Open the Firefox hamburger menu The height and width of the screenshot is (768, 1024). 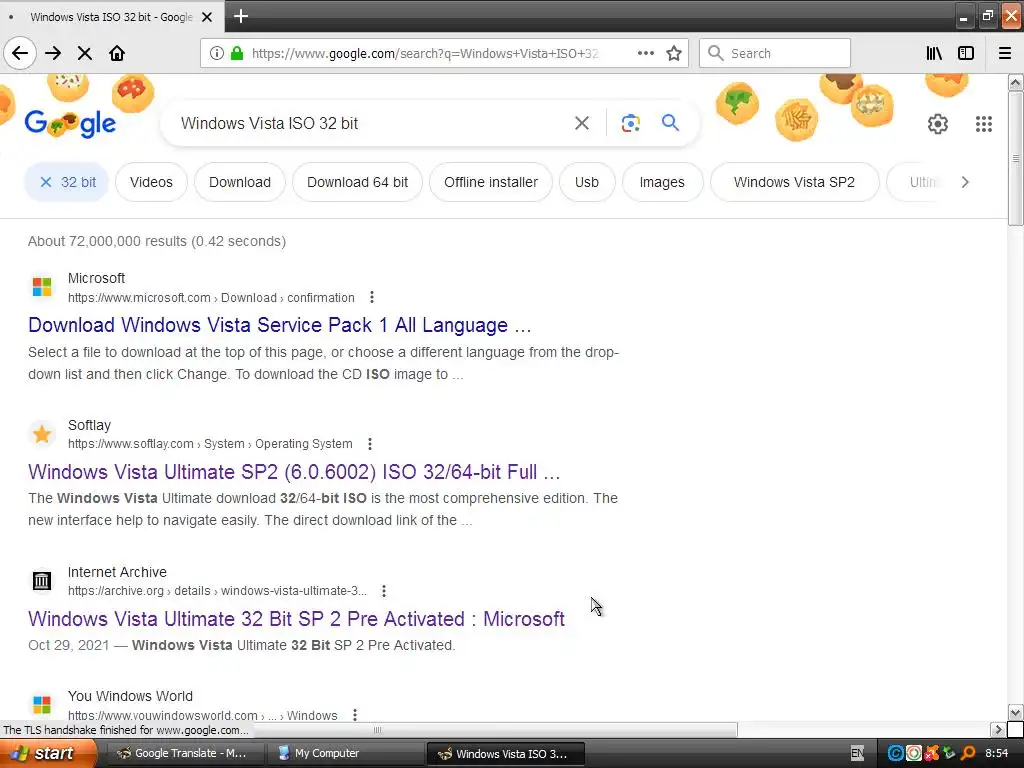pos(1005,54)
